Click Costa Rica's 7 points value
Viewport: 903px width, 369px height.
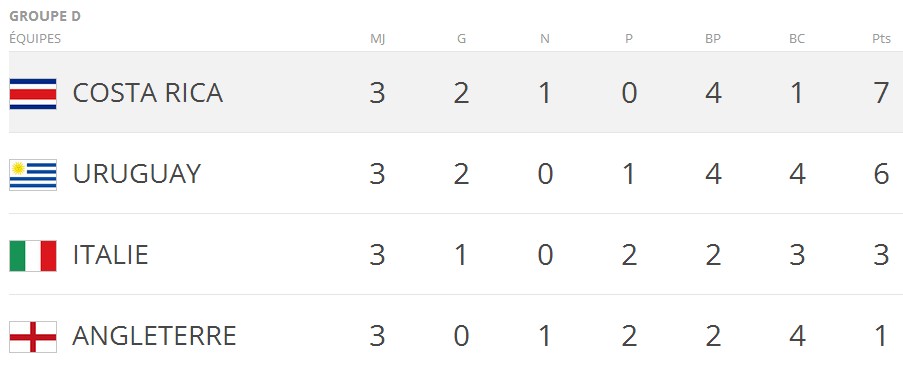881,93
